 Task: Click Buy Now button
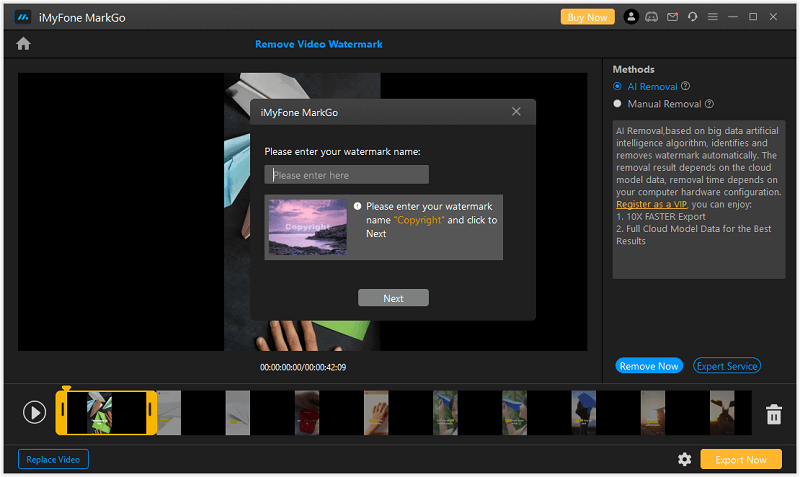(587, 17)
